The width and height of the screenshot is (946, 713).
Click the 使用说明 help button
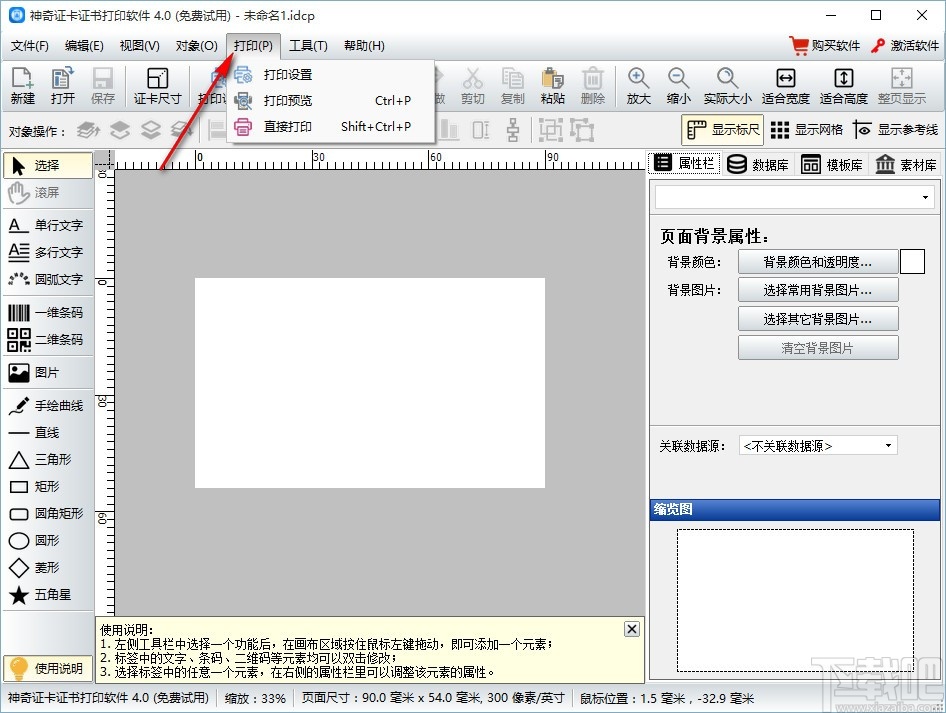coord(48,668)
